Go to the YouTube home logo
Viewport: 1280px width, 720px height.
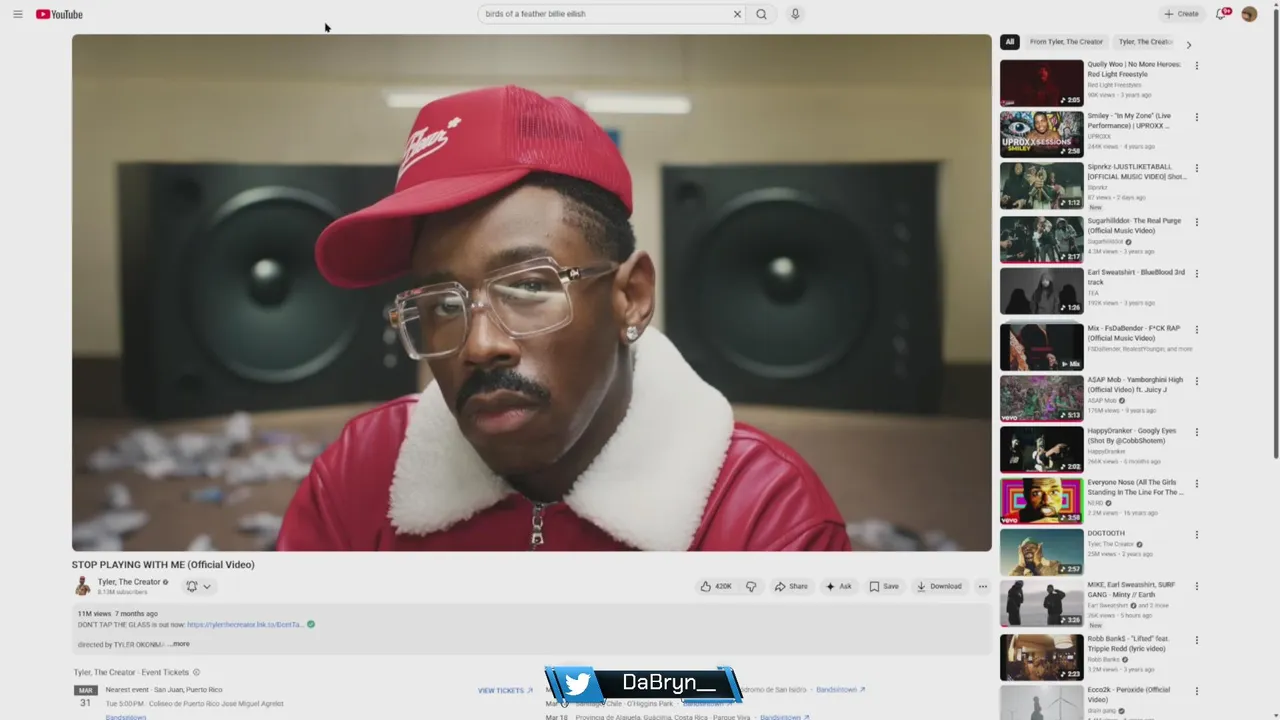point(59,14)
